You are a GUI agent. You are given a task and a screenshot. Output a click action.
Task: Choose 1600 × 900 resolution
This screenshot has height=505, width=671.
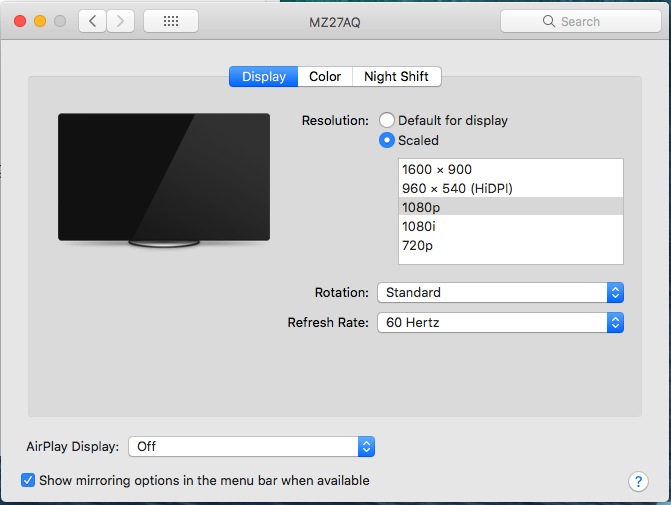point(511,169)
